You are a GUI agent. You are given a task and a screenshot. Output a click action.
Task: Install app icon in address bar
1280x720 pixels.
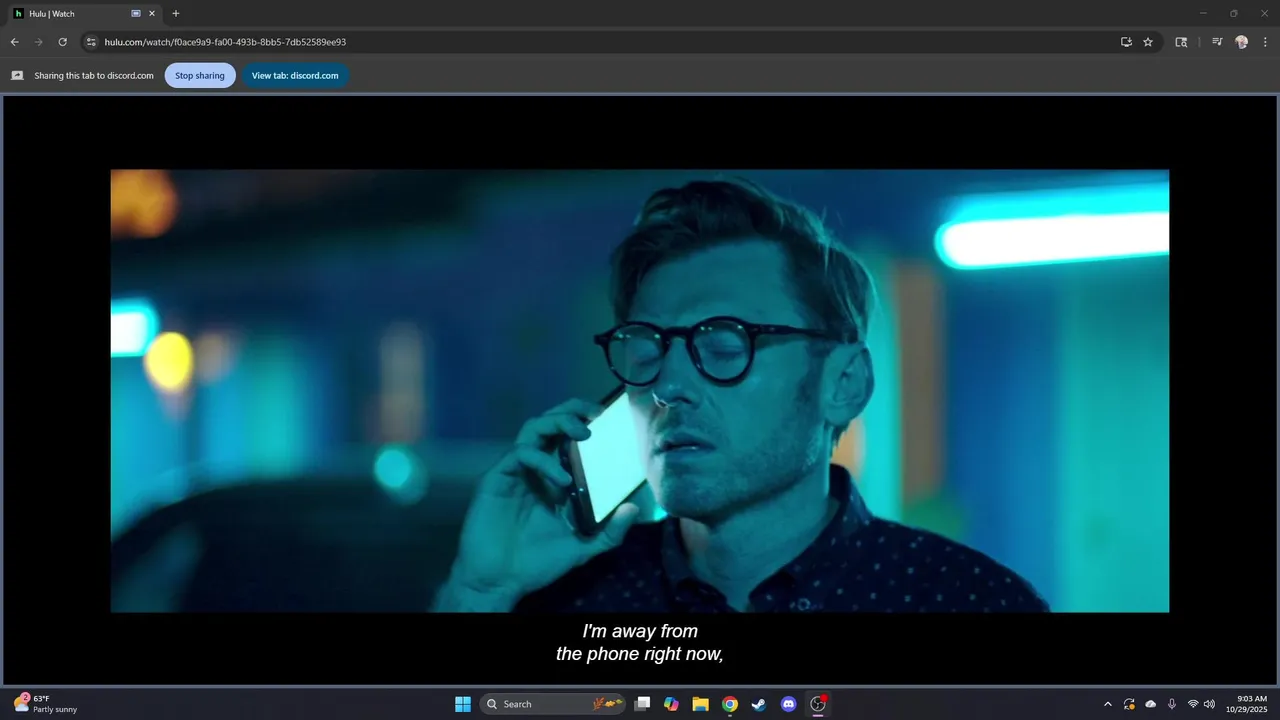[1126, 42]
